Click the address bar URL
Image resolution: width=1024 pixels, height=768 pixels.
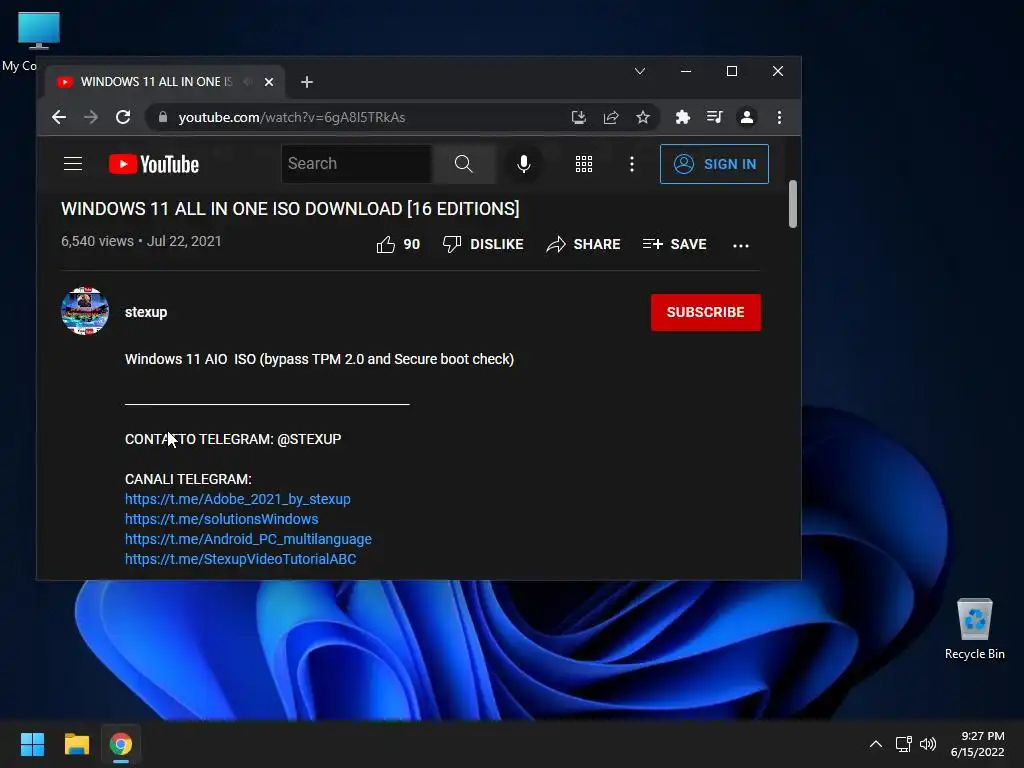click(292, 117)
